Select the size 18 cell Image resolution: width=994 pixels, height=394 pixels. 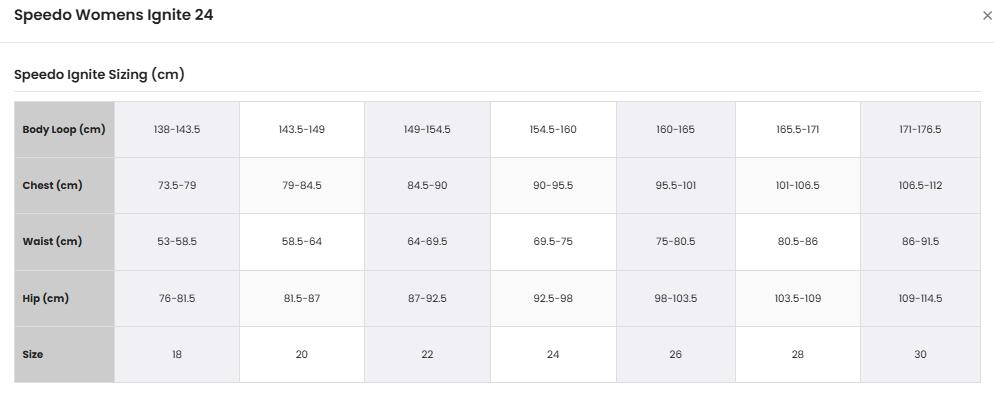(177, 355)
